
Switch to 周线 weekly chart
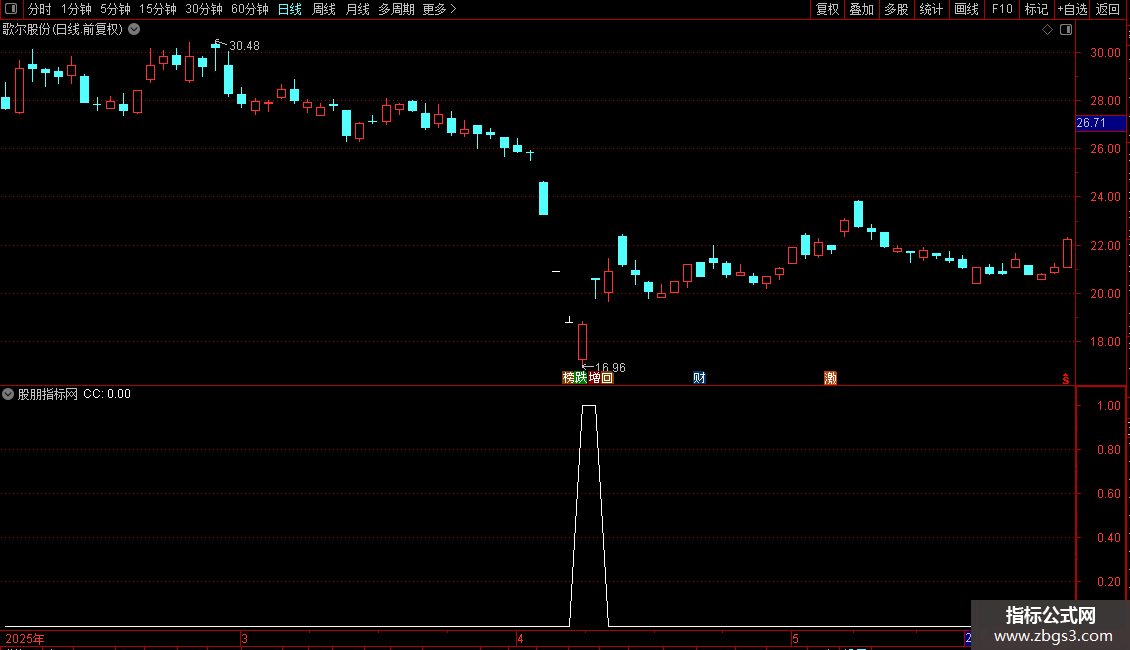point(324,9)
